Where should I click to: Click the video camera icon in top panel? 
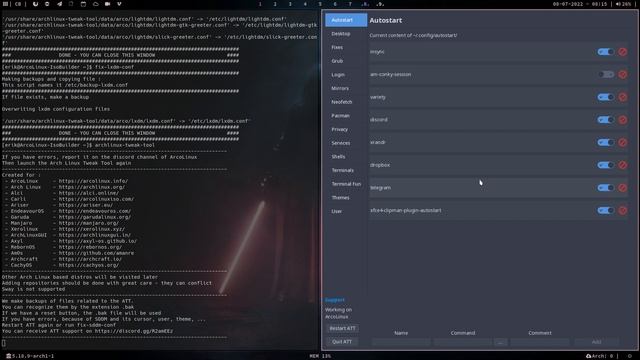point(107,4)
